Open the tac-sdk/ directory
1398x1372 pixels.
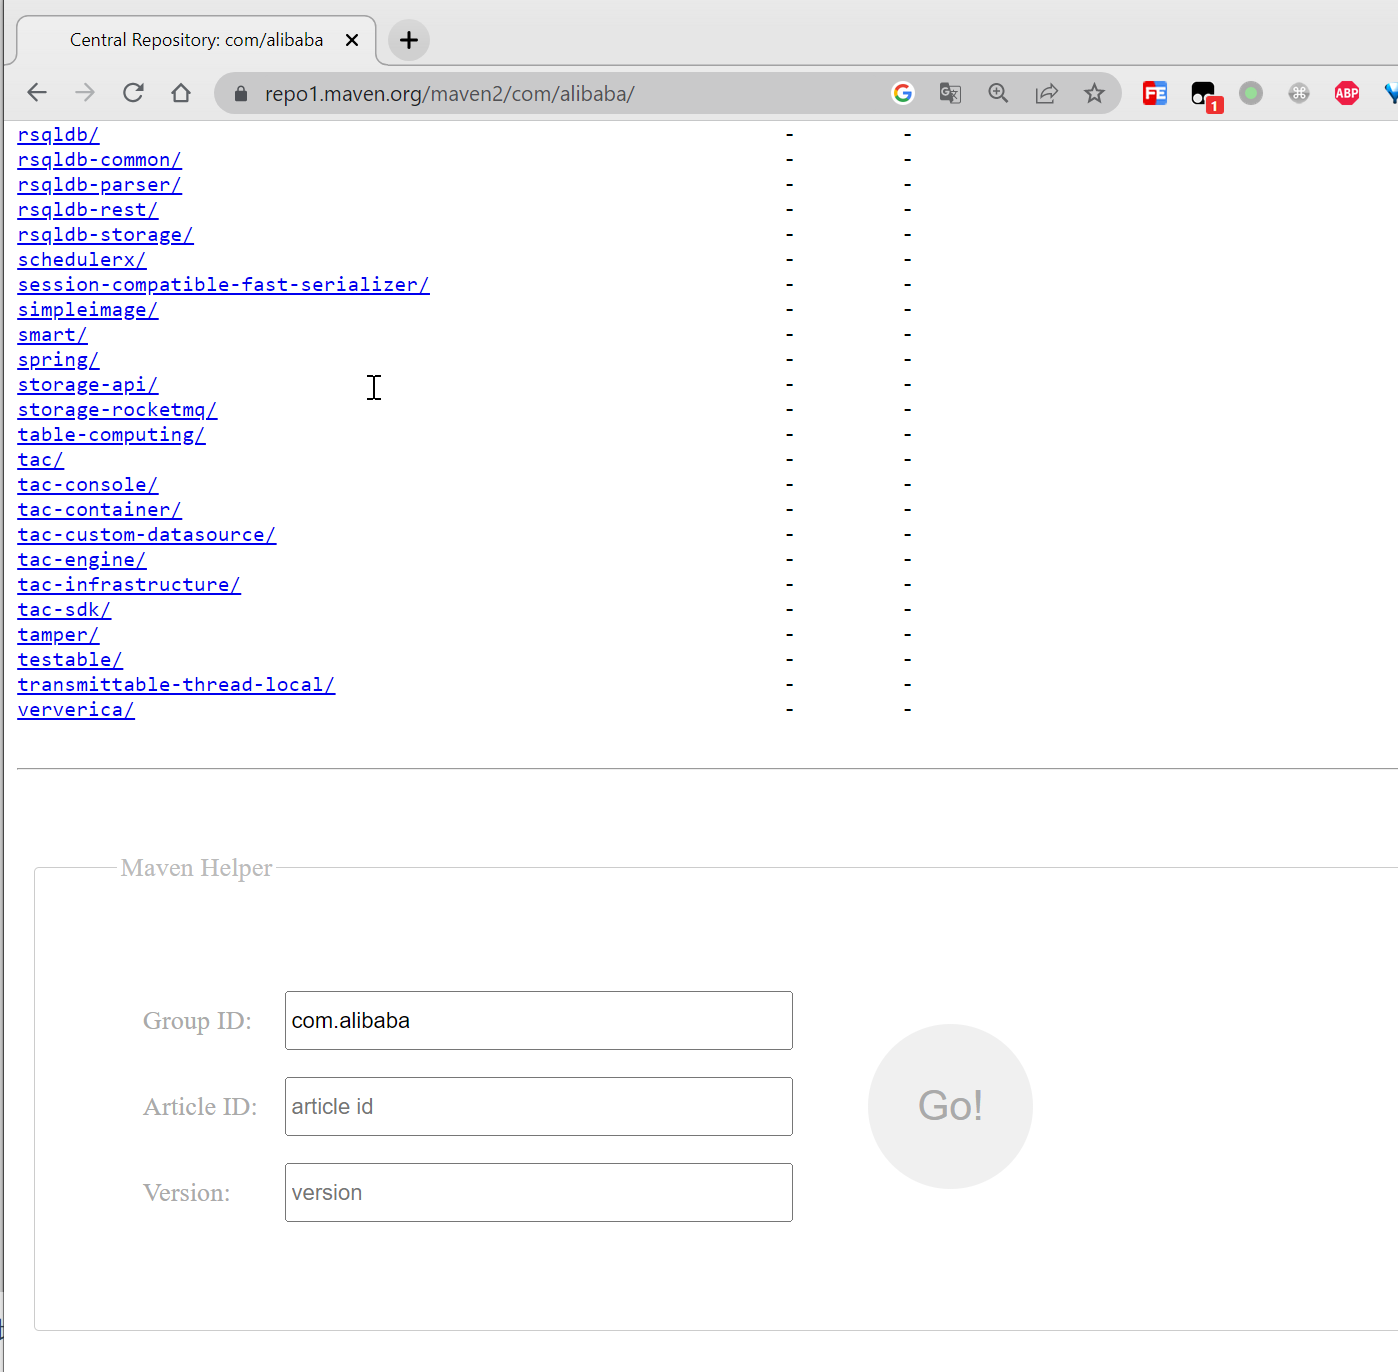(64, 610)
